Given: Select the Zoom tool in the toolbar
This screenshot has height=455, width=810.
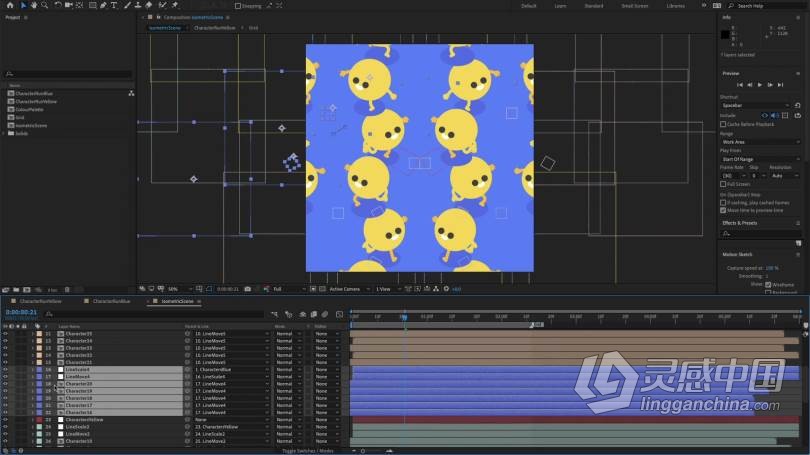Looking at the screenshot, I should pos(45,5).
